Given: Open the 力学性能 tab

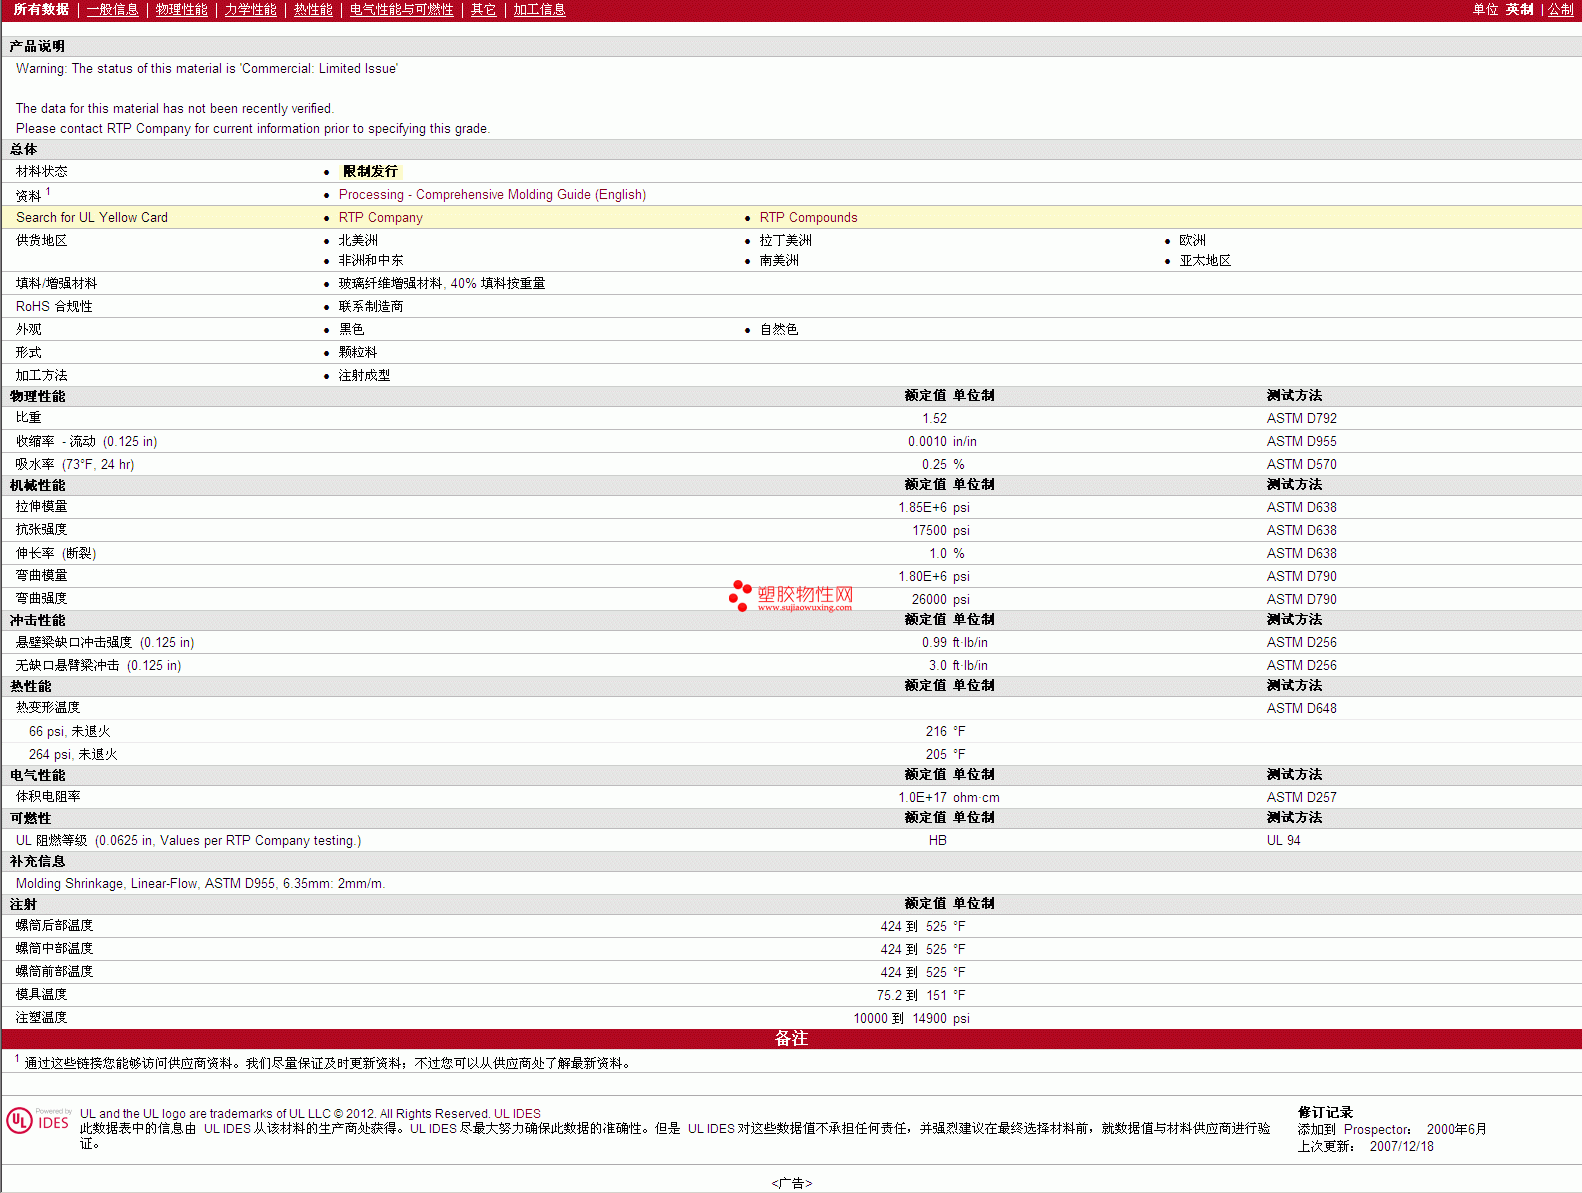Looking at the screenshot, I should 251,9.
